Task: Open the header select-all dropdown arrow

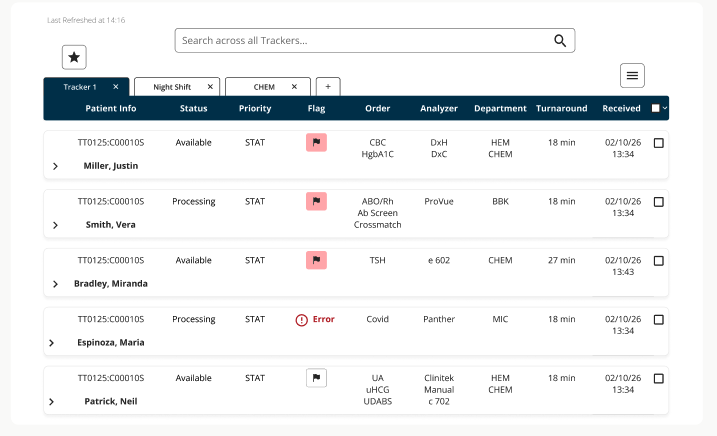Action: tap(665, 108)
